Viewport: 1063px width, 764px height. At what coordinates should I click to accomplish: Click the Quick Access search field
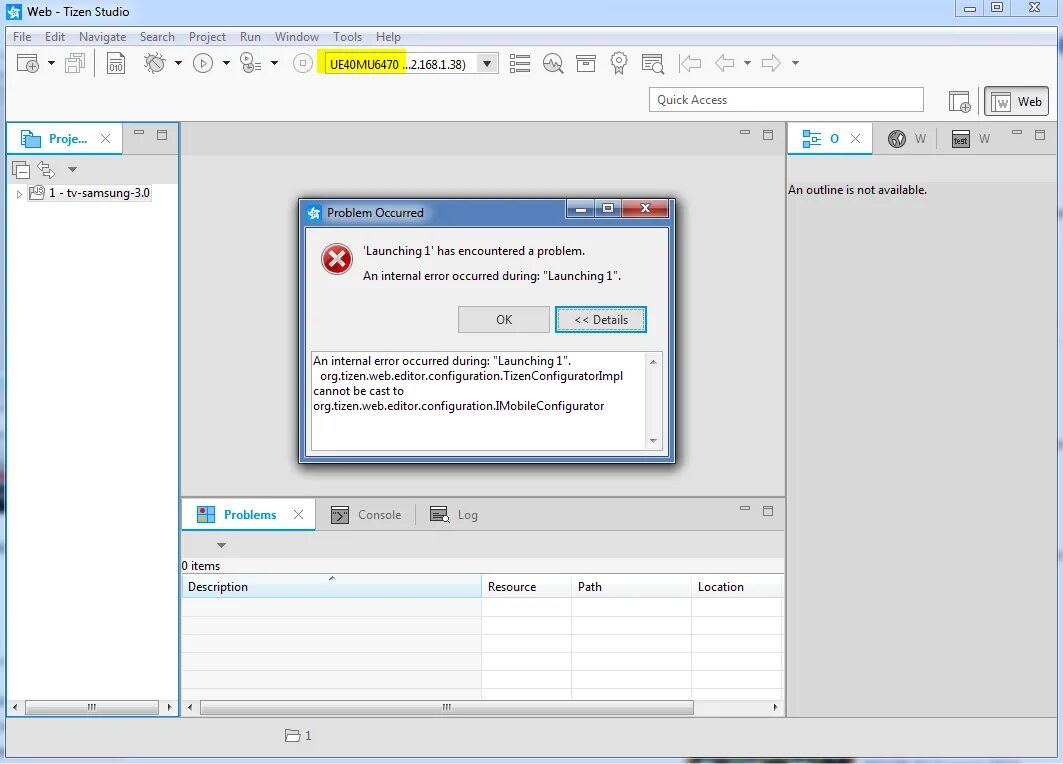[786, 100]
